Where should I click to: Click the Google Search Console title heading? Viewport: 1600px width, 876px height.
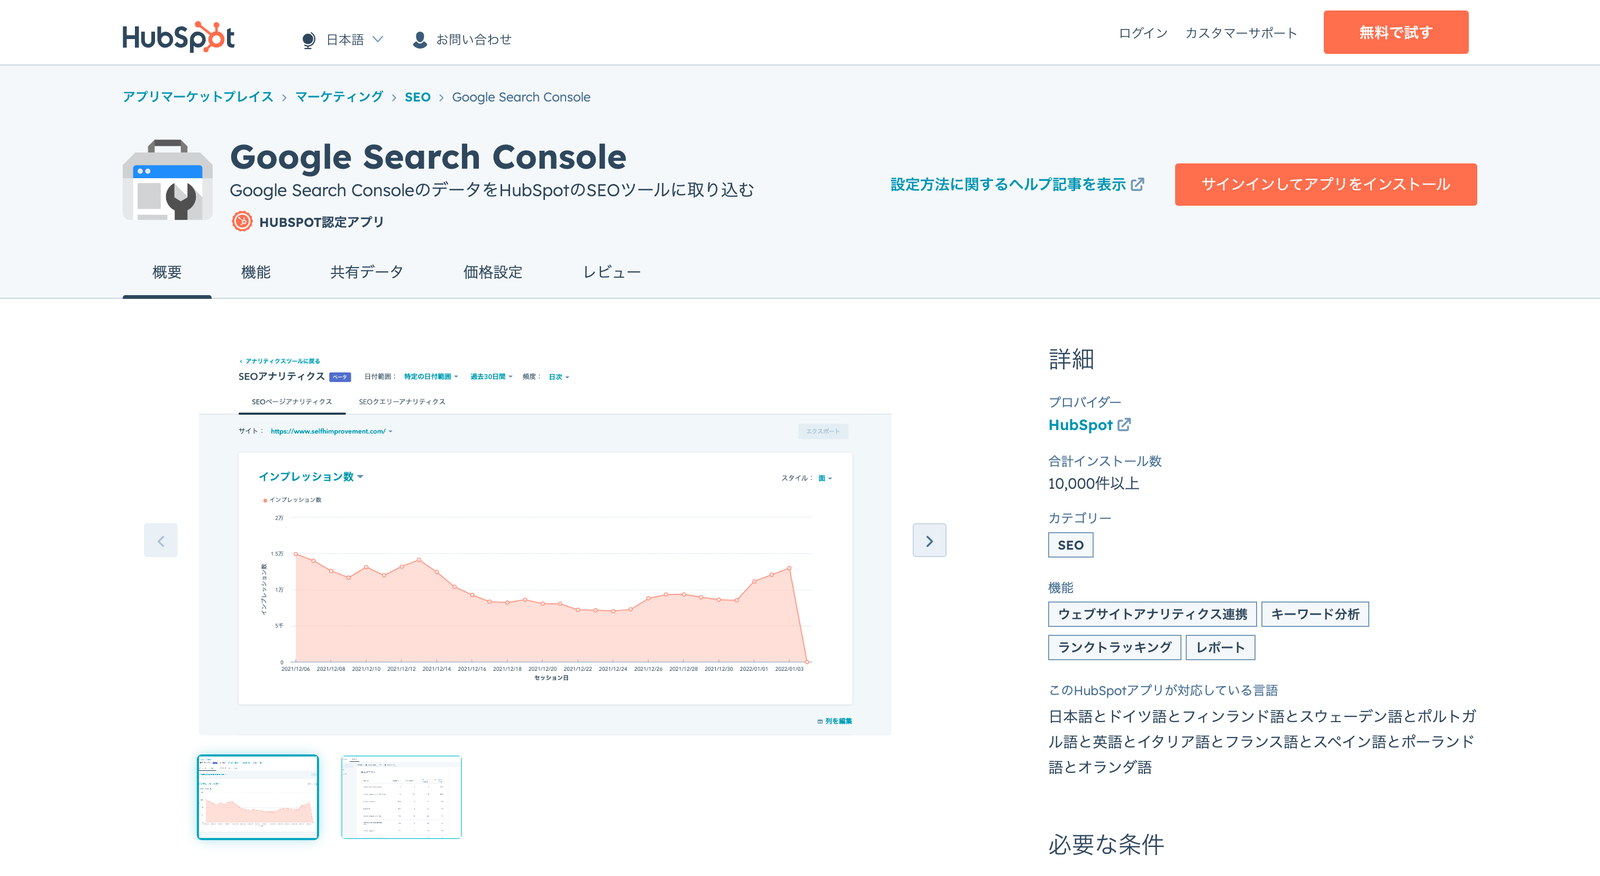coord(428,157)
